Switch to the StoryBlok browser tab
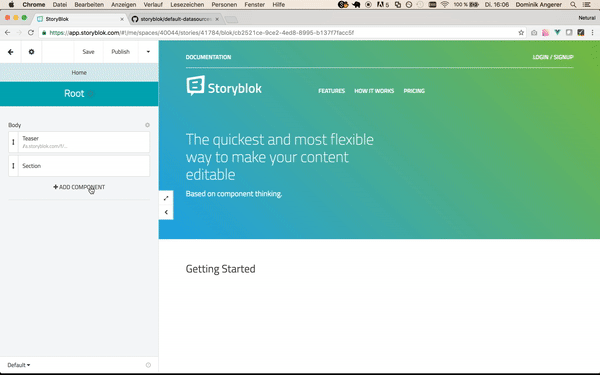Screen dimensions: 600x375 80,19
